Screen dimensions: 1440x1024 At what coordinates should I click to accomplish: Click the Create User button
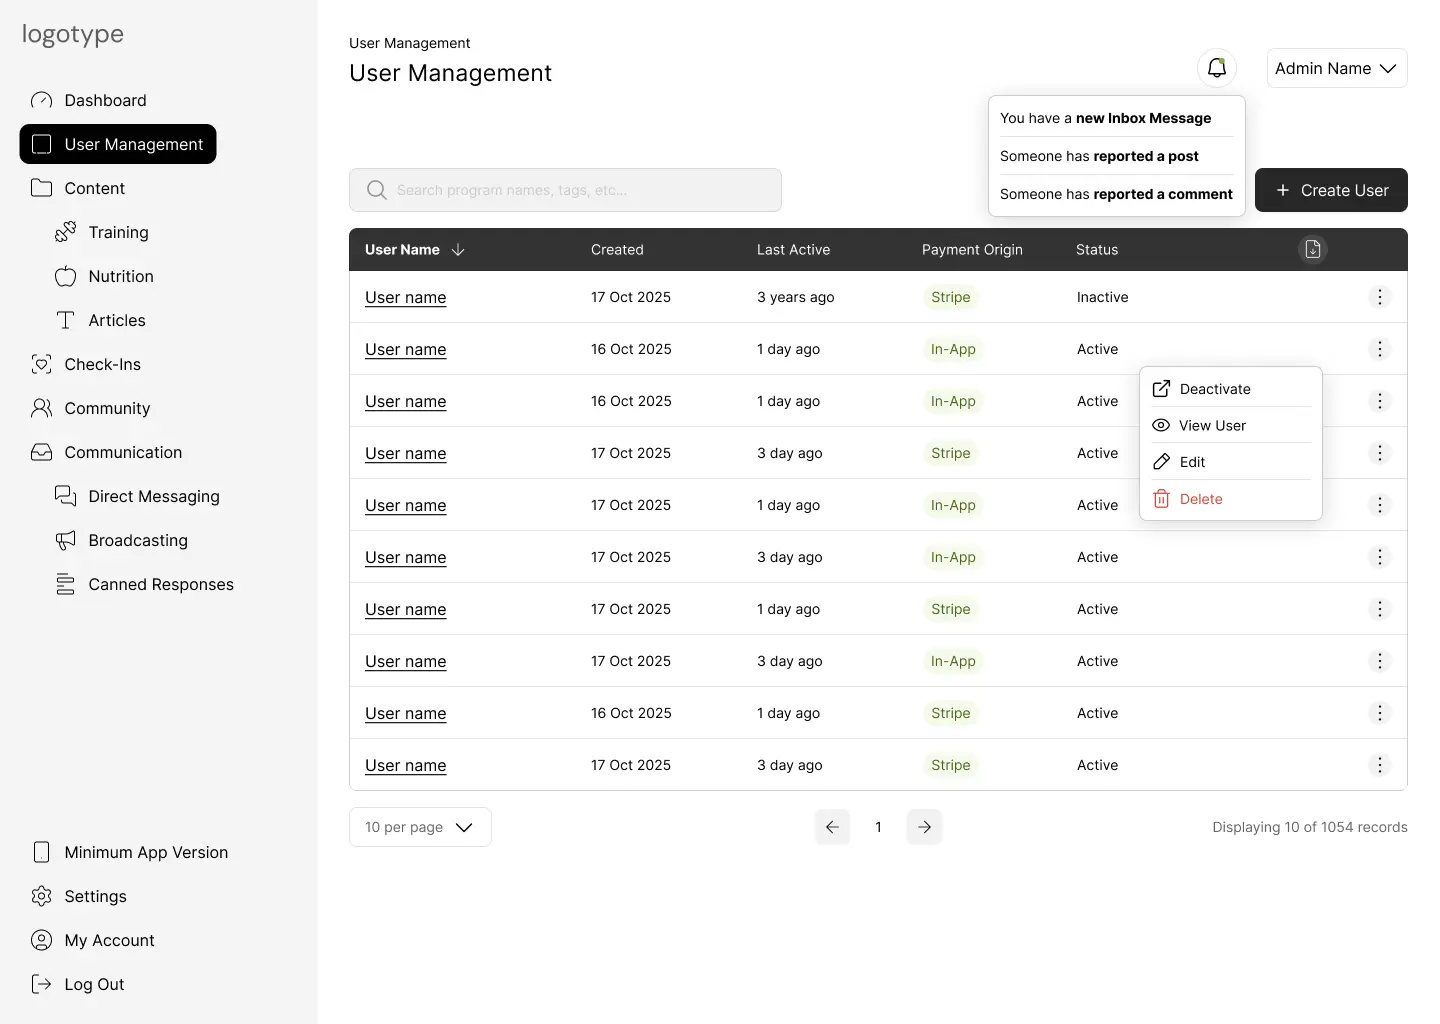tap(1331, 190)
